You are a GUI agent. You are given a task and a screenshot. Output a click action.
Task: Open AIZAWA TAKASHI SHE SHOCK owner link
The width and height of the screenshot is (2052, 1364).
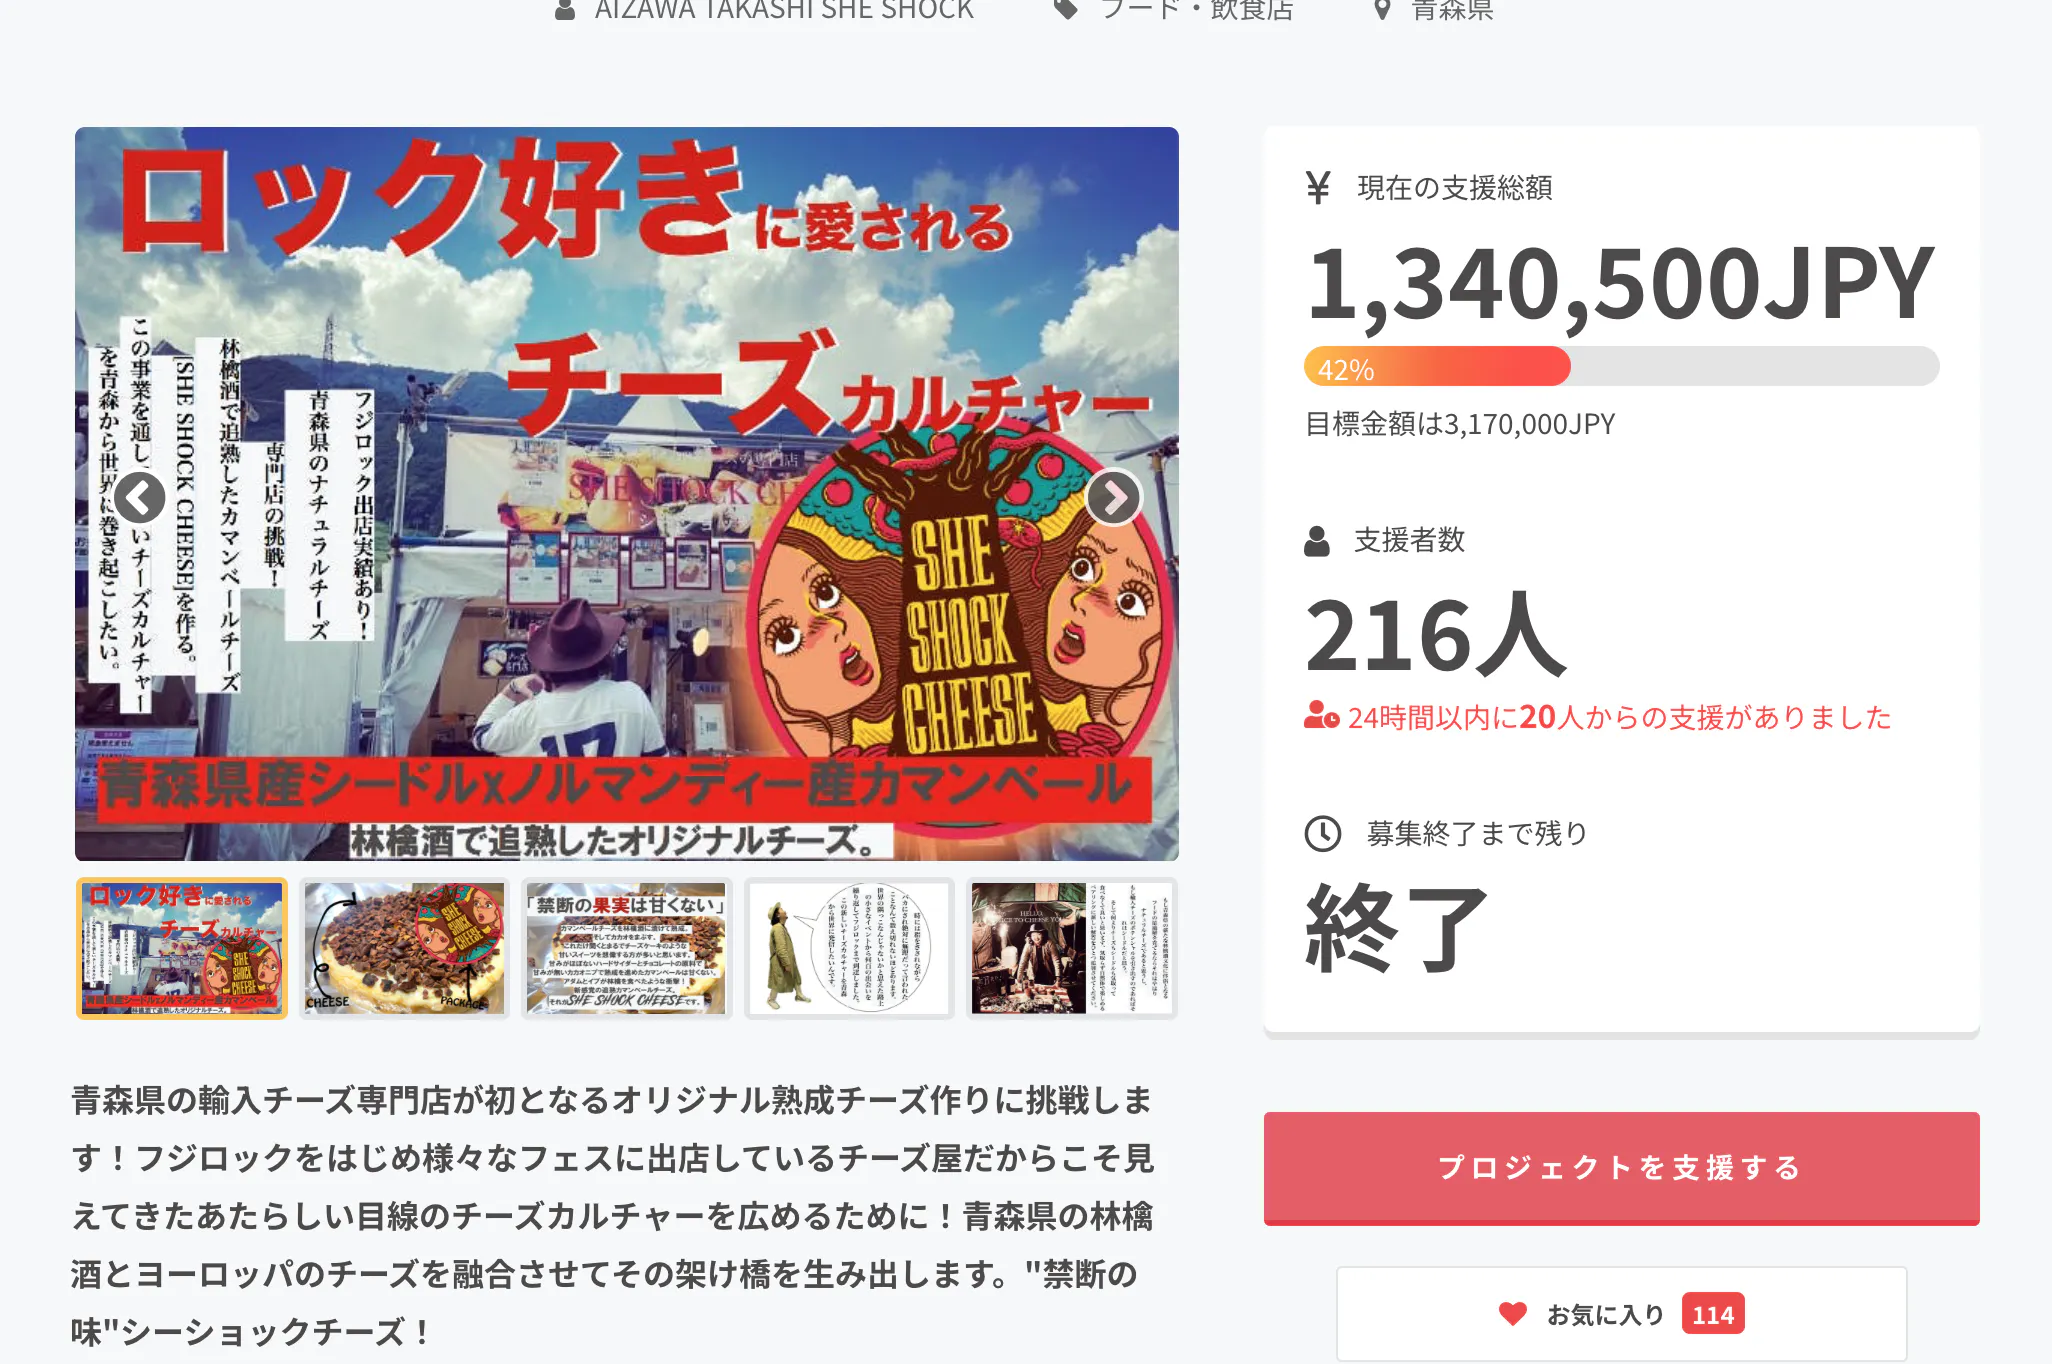click(783, 10)
